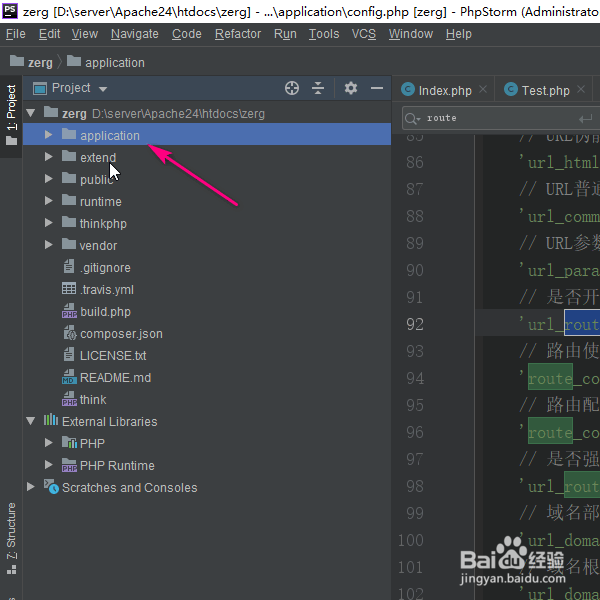Expand the public folder arrow

coord(48,179)
